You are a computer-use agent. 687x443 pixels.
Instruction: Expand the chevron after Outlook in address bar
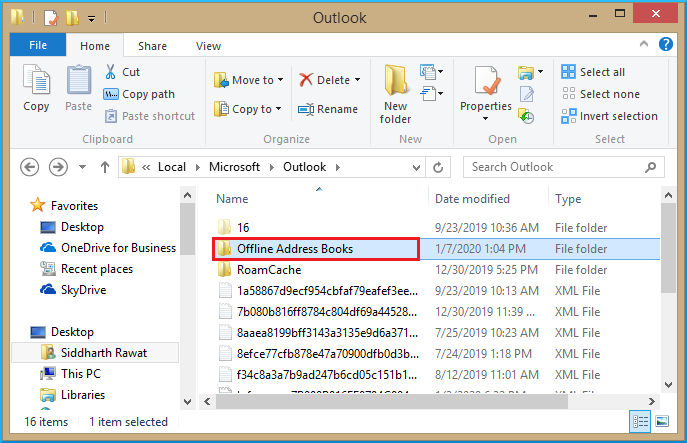coord(337,167)
